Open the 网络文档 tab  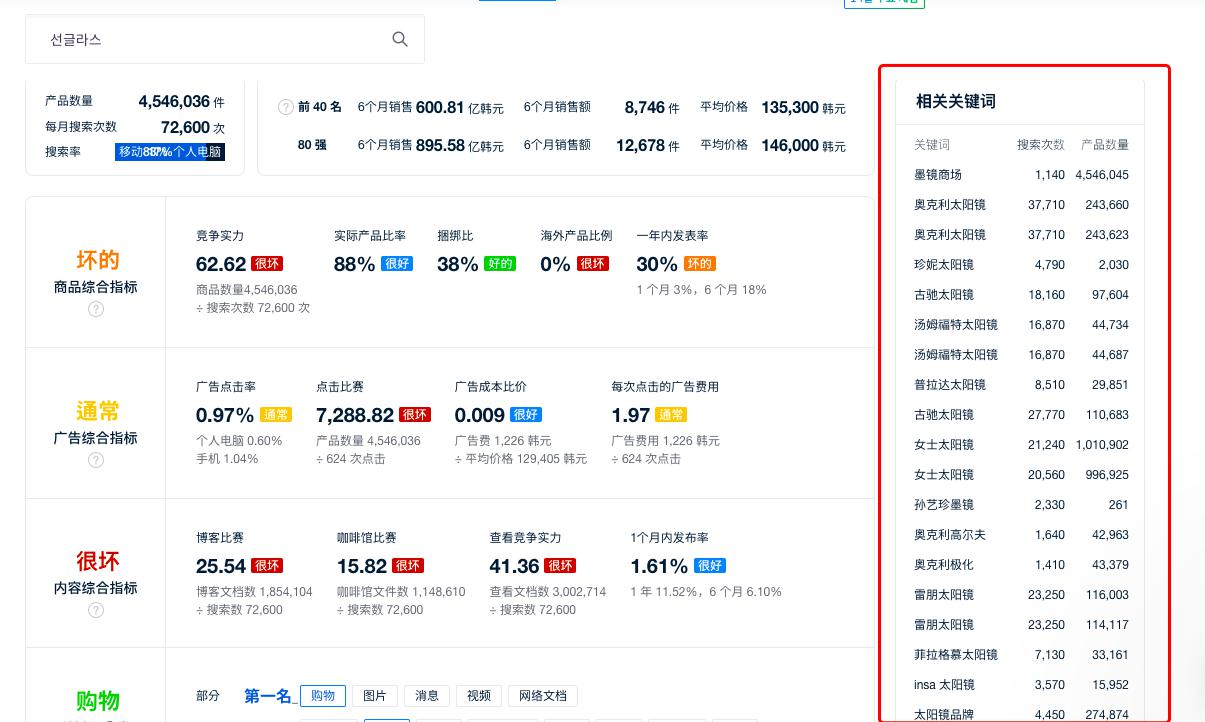click(543, 696)
